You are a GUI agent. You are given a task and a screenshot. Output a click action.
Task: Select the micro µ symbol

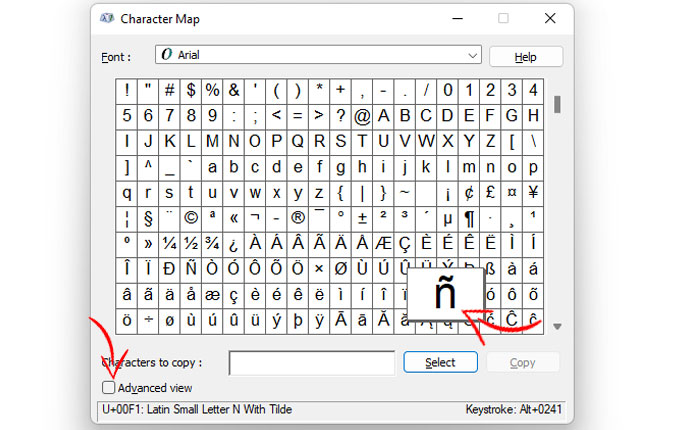447,219
